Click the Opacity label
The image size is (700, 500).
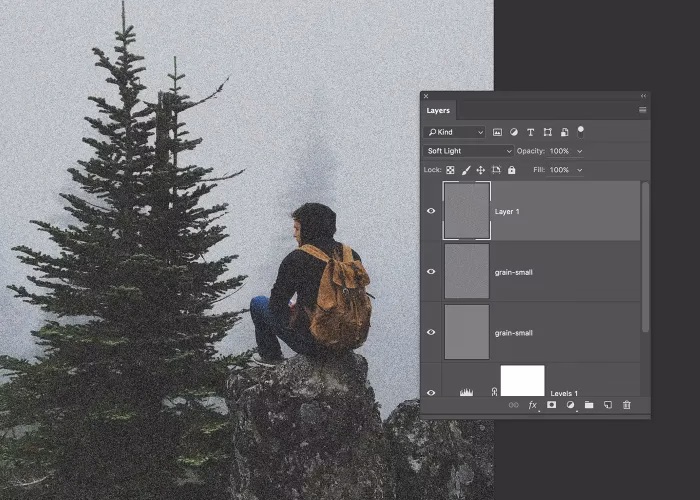click(x=531, y=151)
